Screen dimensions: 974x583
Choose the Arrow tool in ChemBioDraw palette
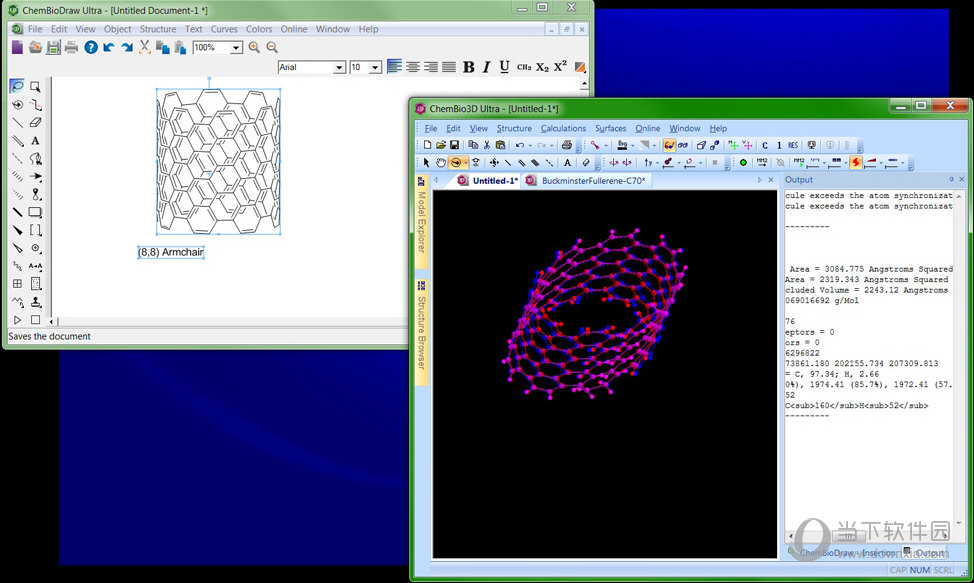35,176
